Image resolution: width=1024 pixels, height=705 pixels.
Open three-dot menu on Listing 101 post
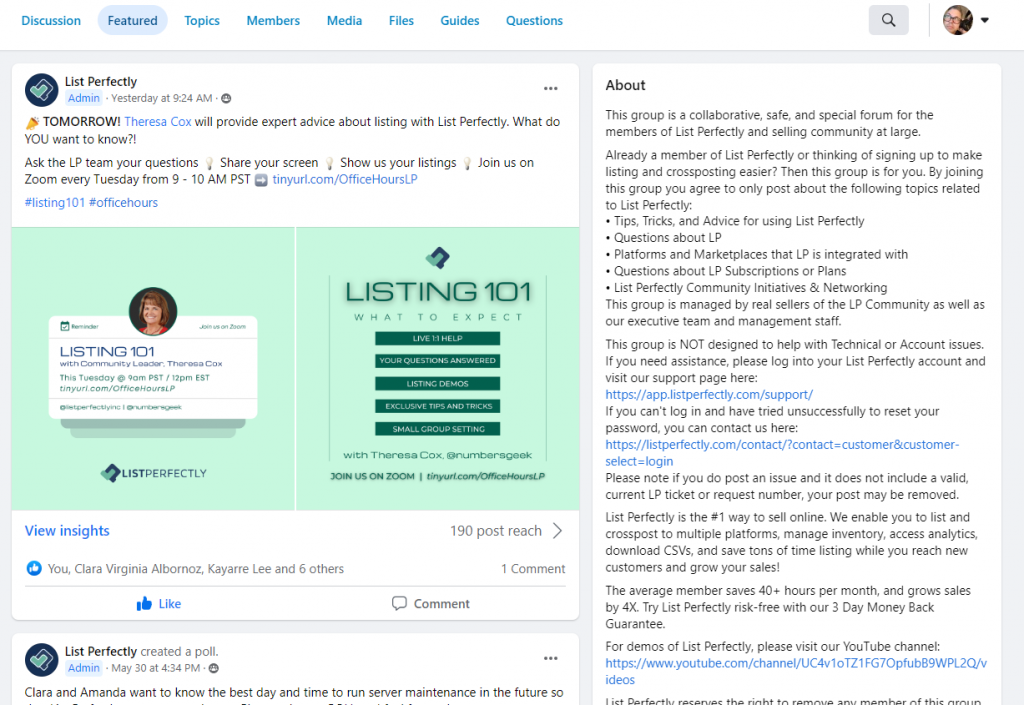(551, 88)
